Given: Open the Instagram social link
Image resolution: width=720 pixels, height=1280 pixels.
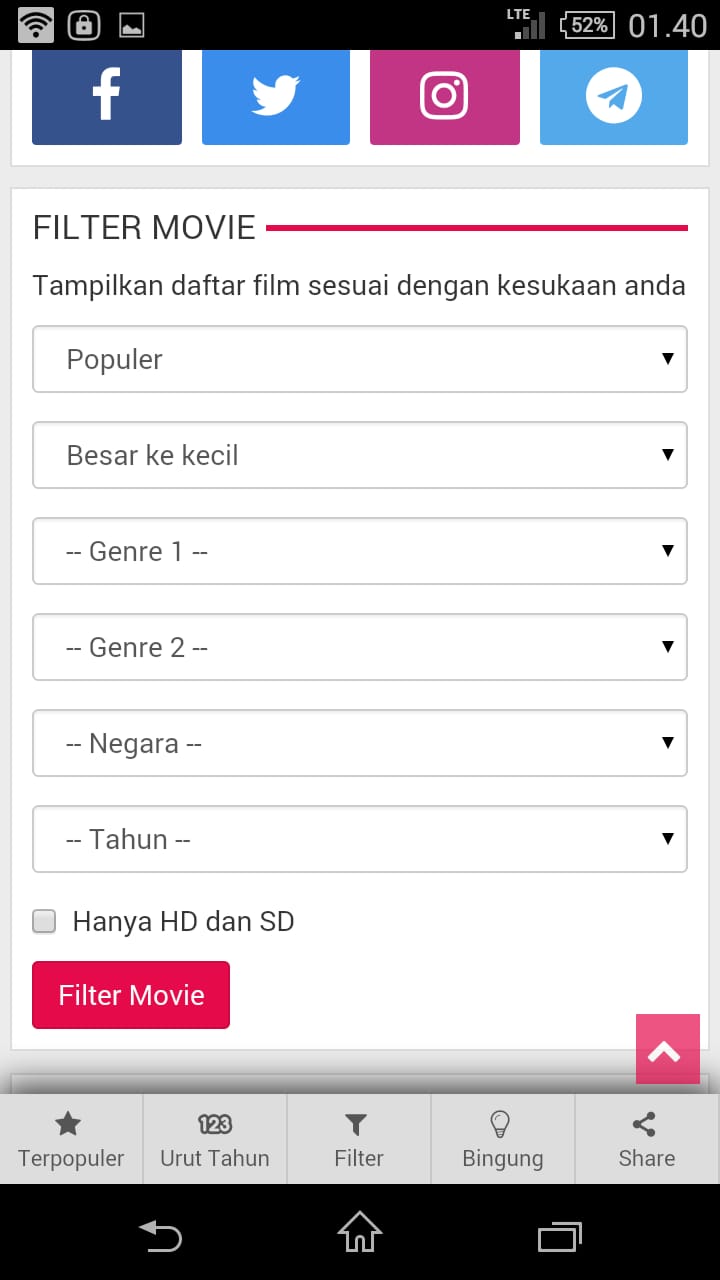Looking at the screenshot, I should point(445,97).
